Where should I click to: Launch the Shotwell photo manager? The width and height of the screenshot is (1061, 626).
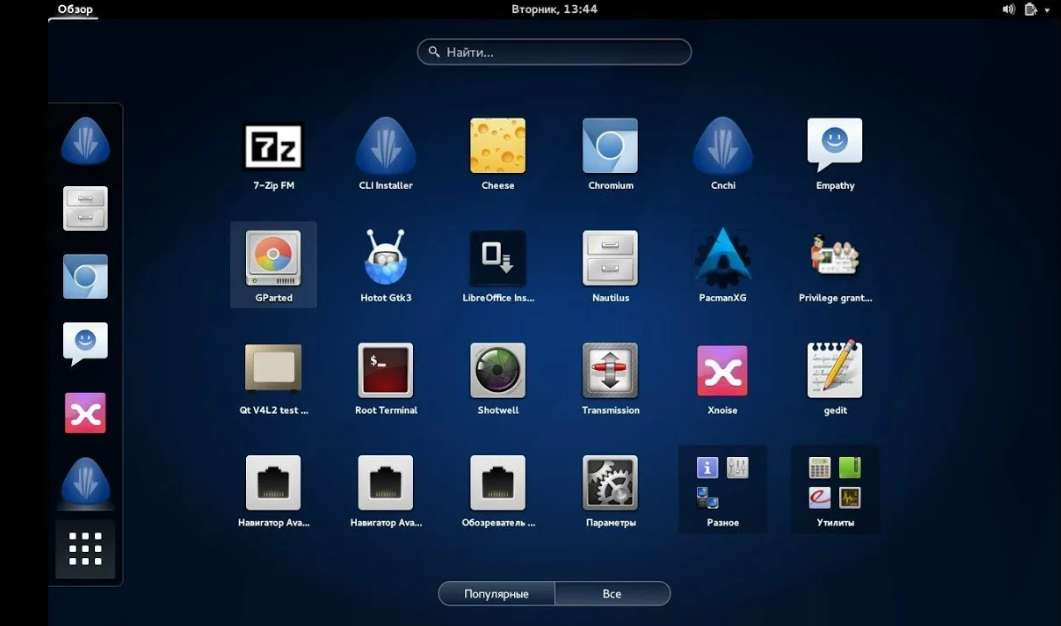(x=497, y=370)
